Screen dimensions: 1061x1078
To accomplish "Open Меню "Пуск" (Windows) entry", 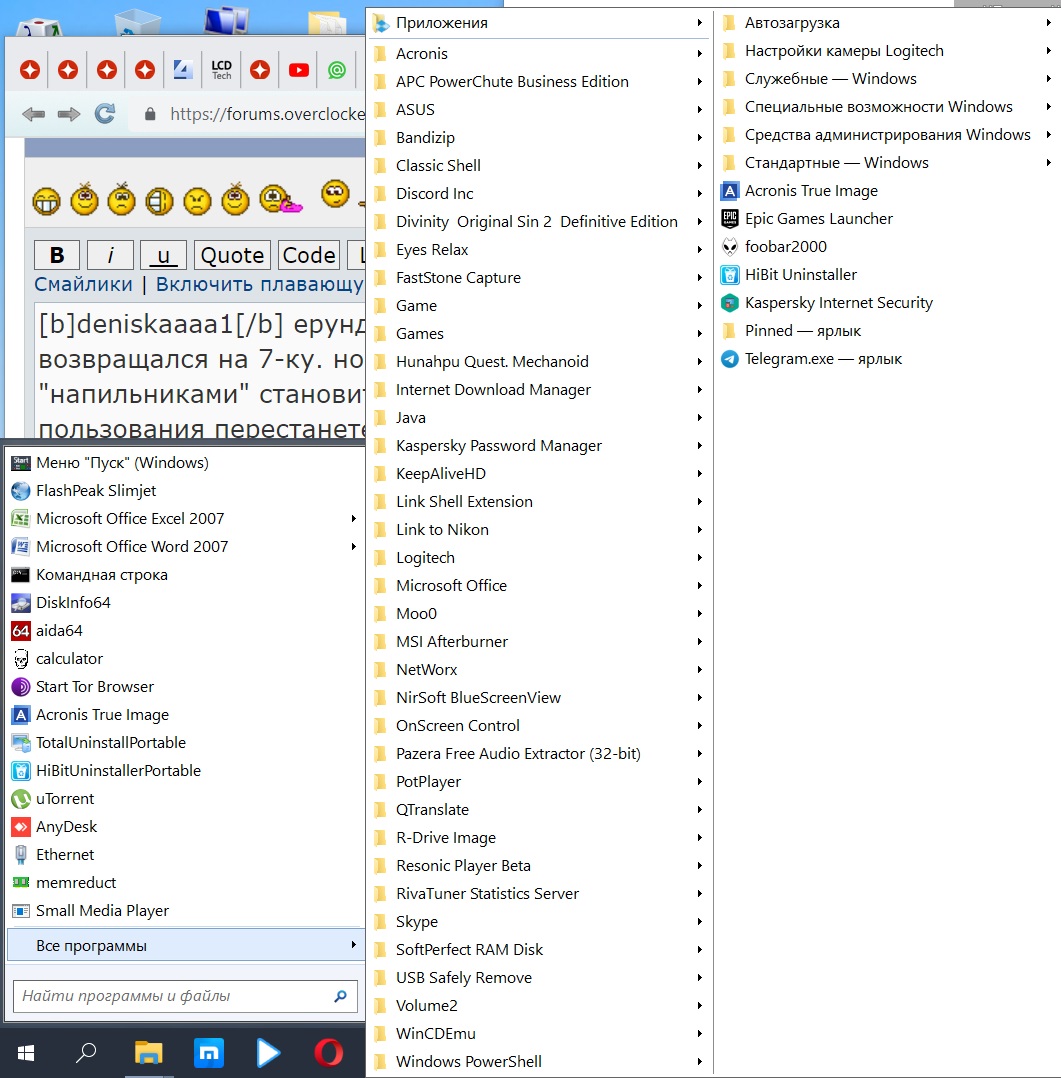I will point(186,462).
